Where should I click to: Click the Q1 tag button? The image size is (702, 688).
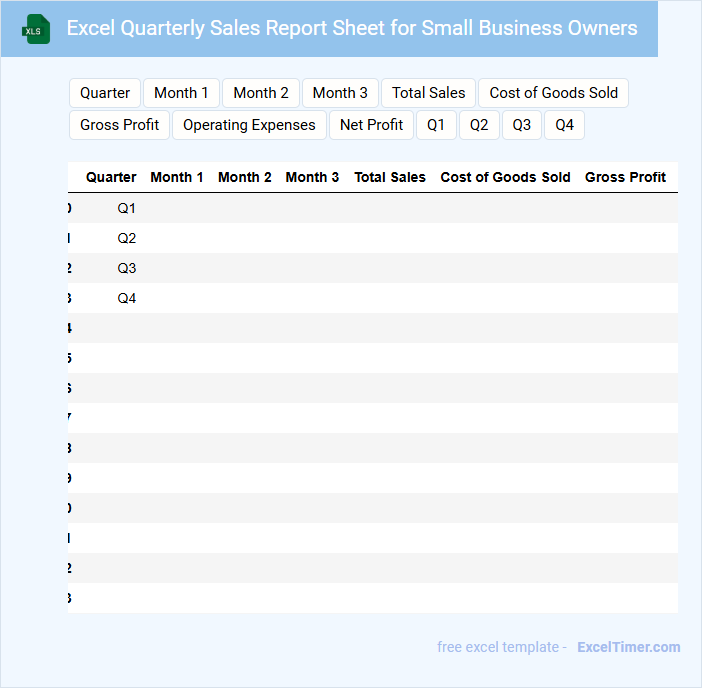[x=436, y=125]
